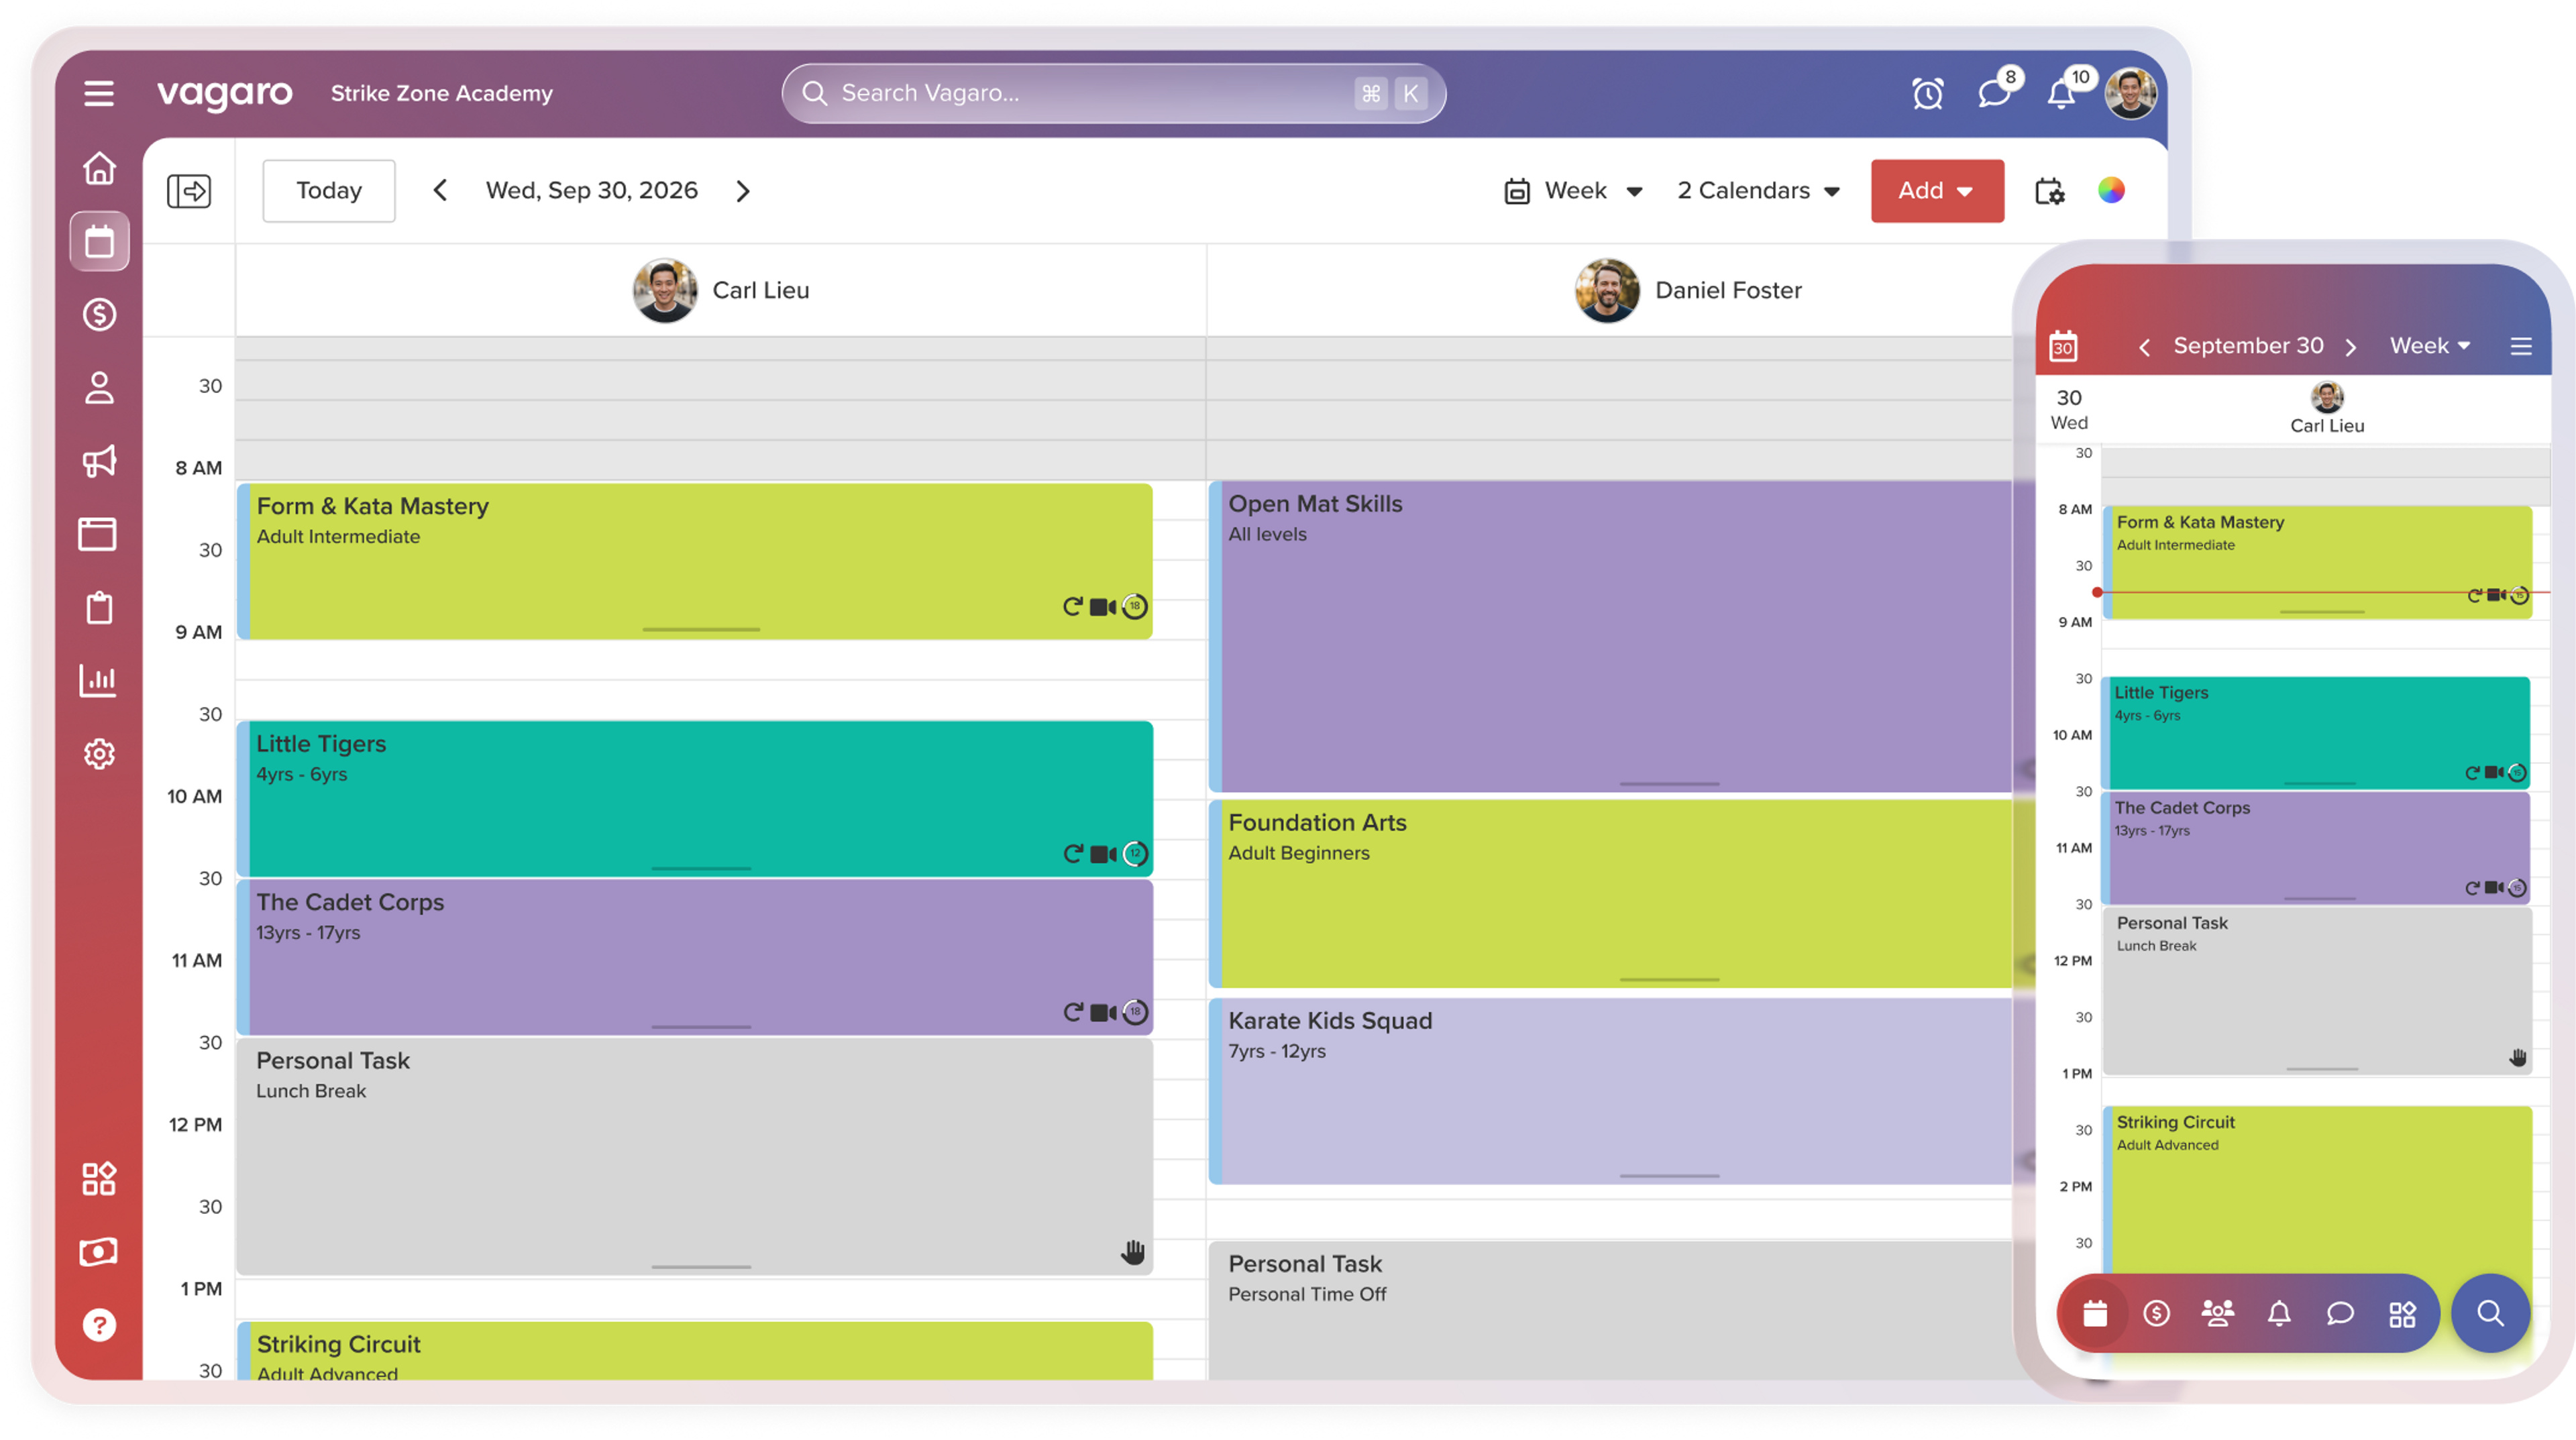Select the mobile Checkout dollar tab
2576x1440 pixels.
click(2157, 1313)
